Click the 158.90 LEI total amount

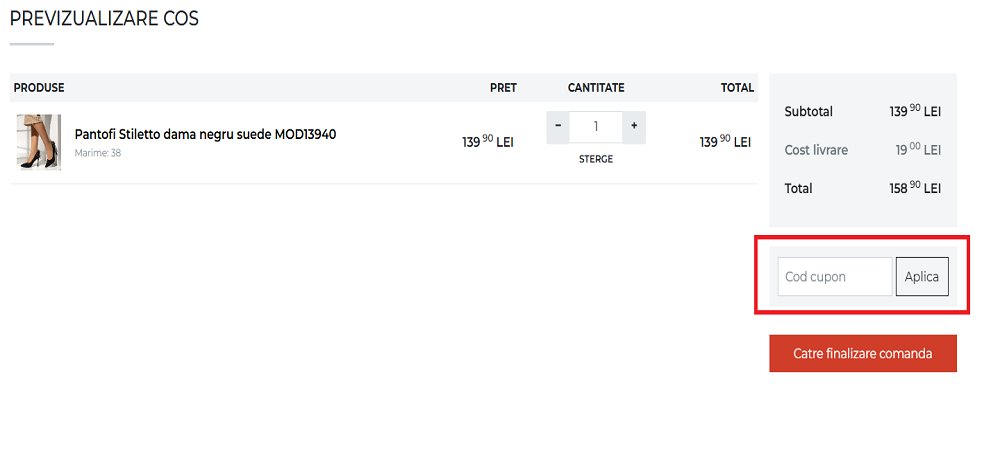coord(915,188)
